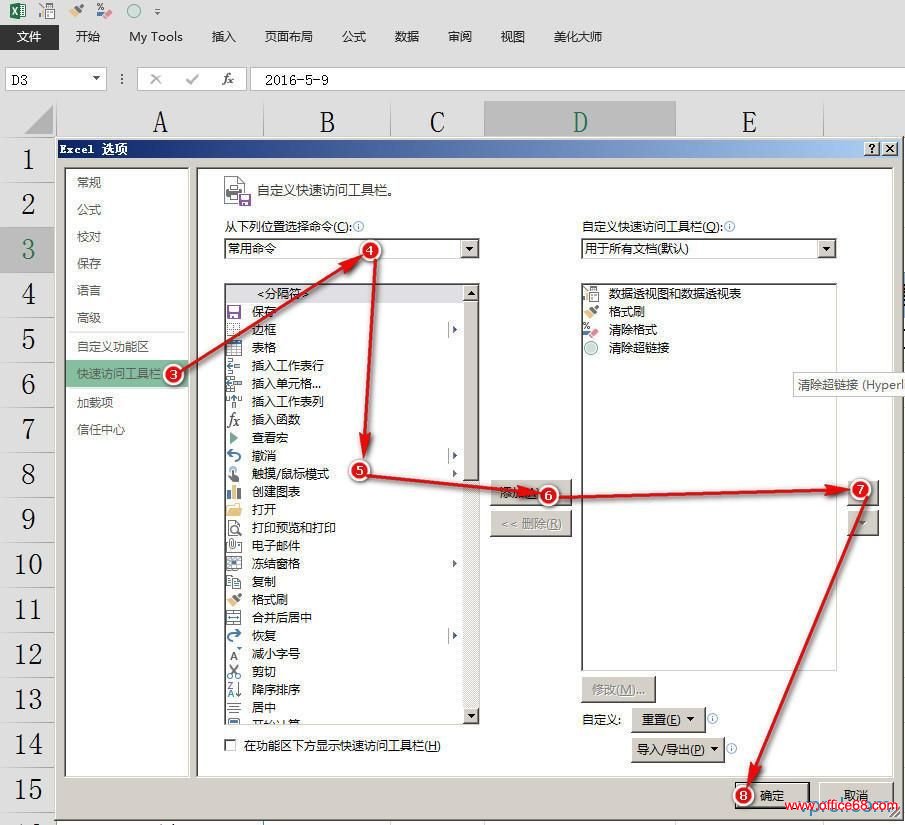Select the 插入函数 fx command icon
Image resolution: width=905 pixels, height=825 pixels.
coord(234,420)
